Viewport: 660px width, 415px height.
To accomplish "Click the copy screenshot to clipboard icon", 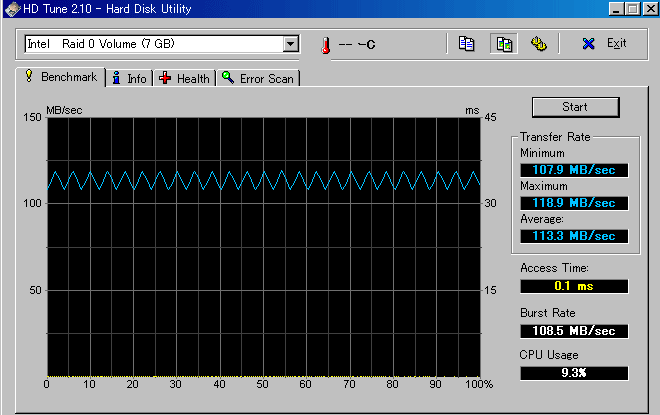I will tap(502, 44).
